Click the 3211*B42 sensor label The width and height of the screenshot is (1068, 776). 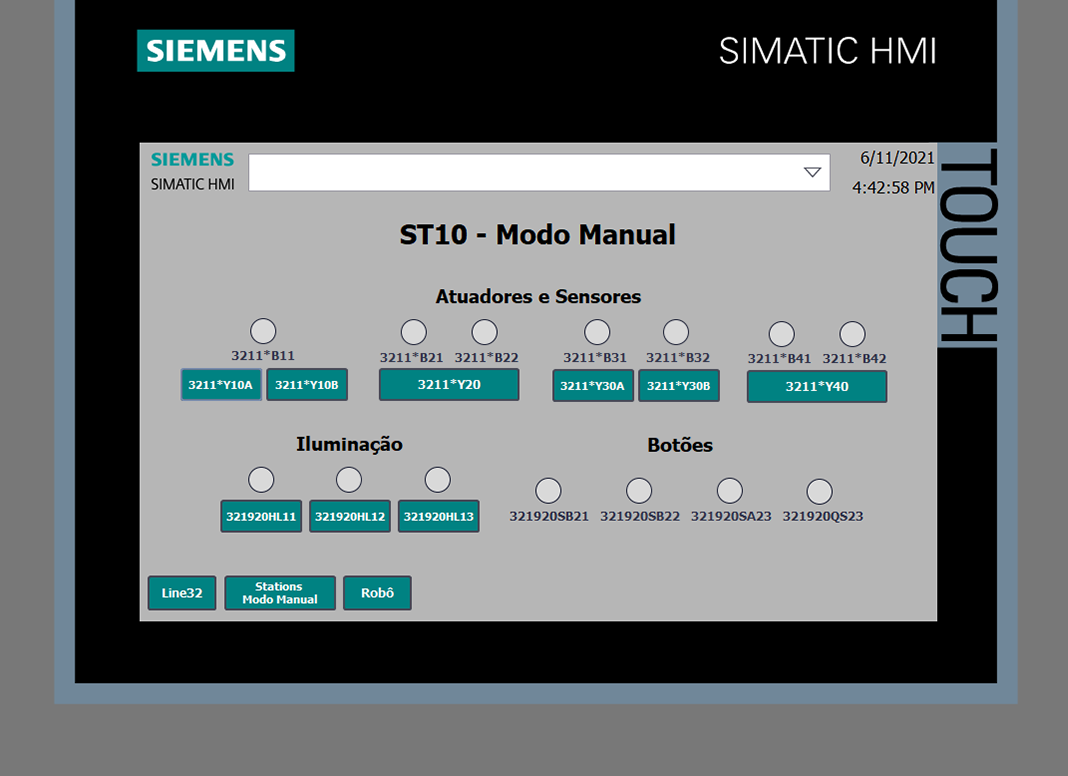(x=854, y=358)
